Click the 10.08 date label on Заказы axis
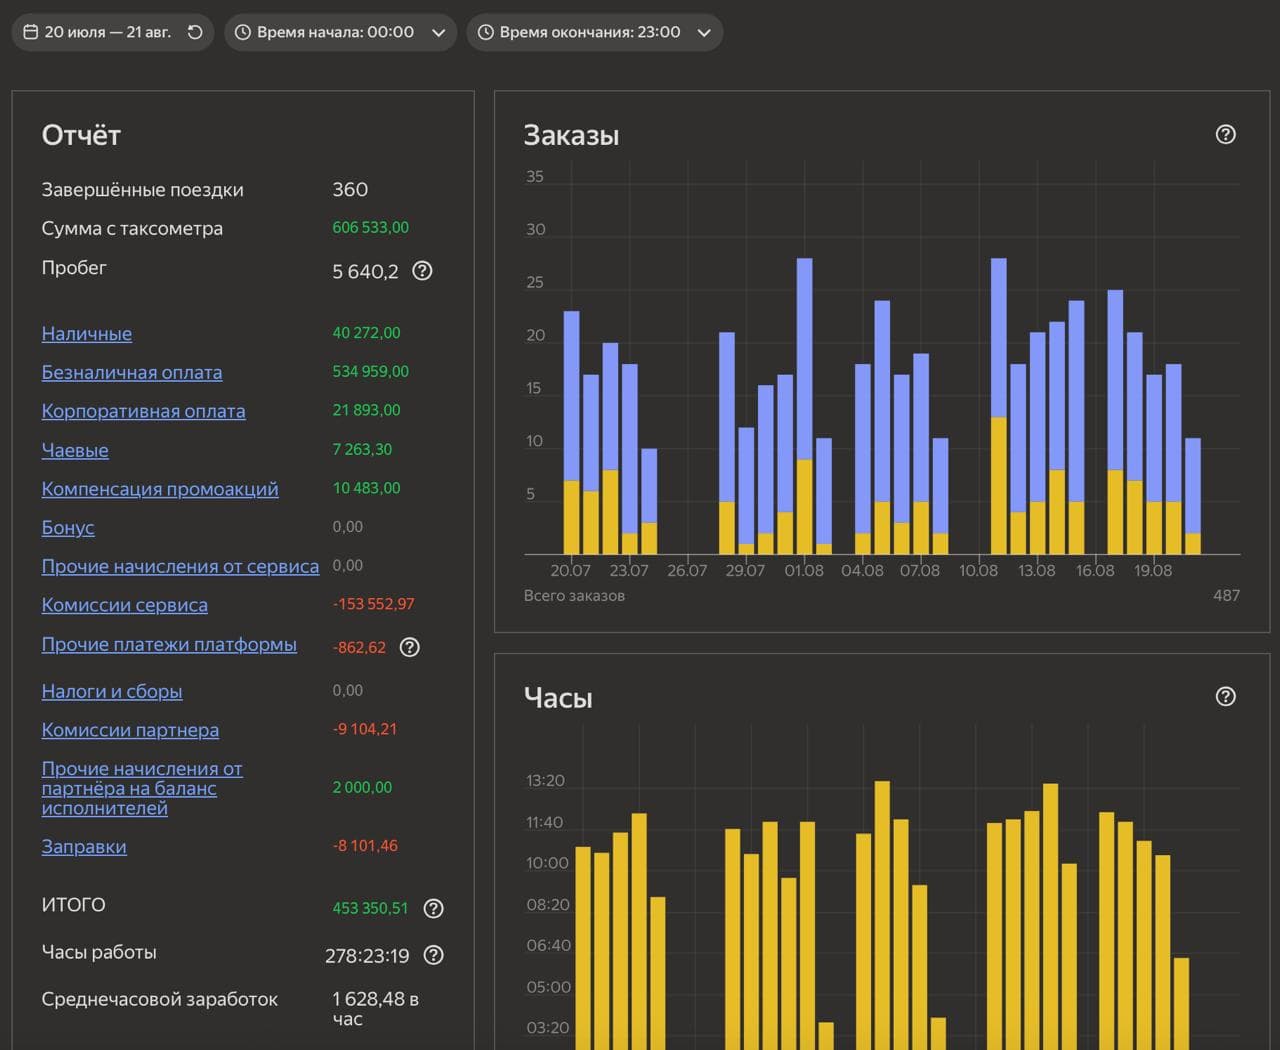 [978, 571]
